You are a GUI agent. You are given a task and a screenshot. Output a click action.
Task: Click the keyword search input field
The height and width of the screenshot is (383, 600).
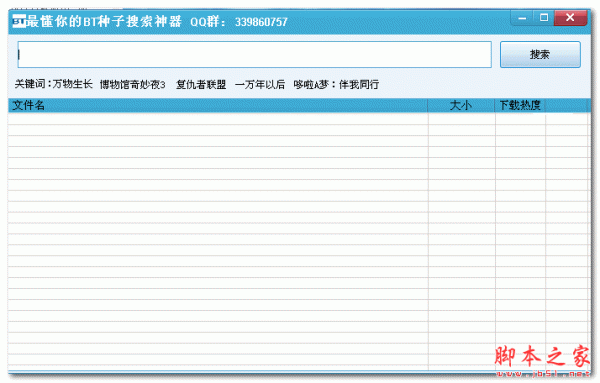[254, 54]
